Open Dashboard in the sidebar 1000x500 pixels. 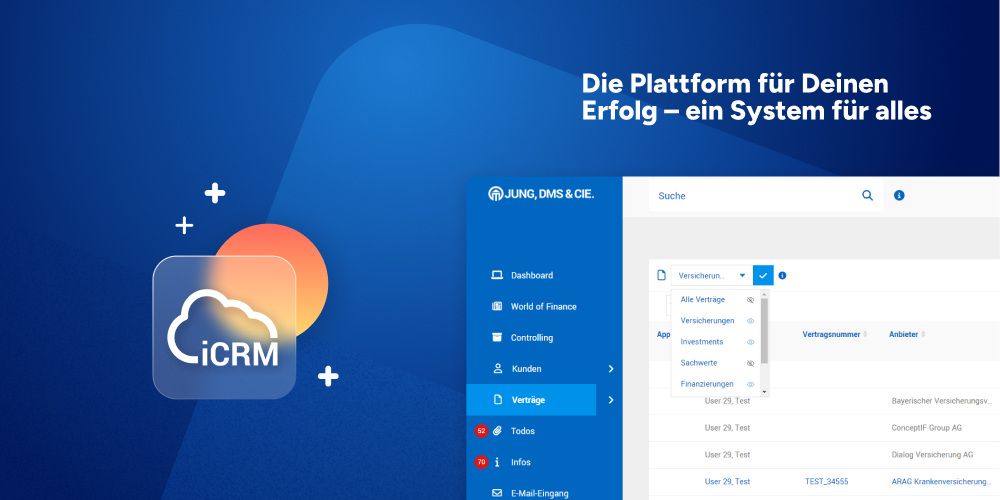pyautogui.click(x=532, y=276)
